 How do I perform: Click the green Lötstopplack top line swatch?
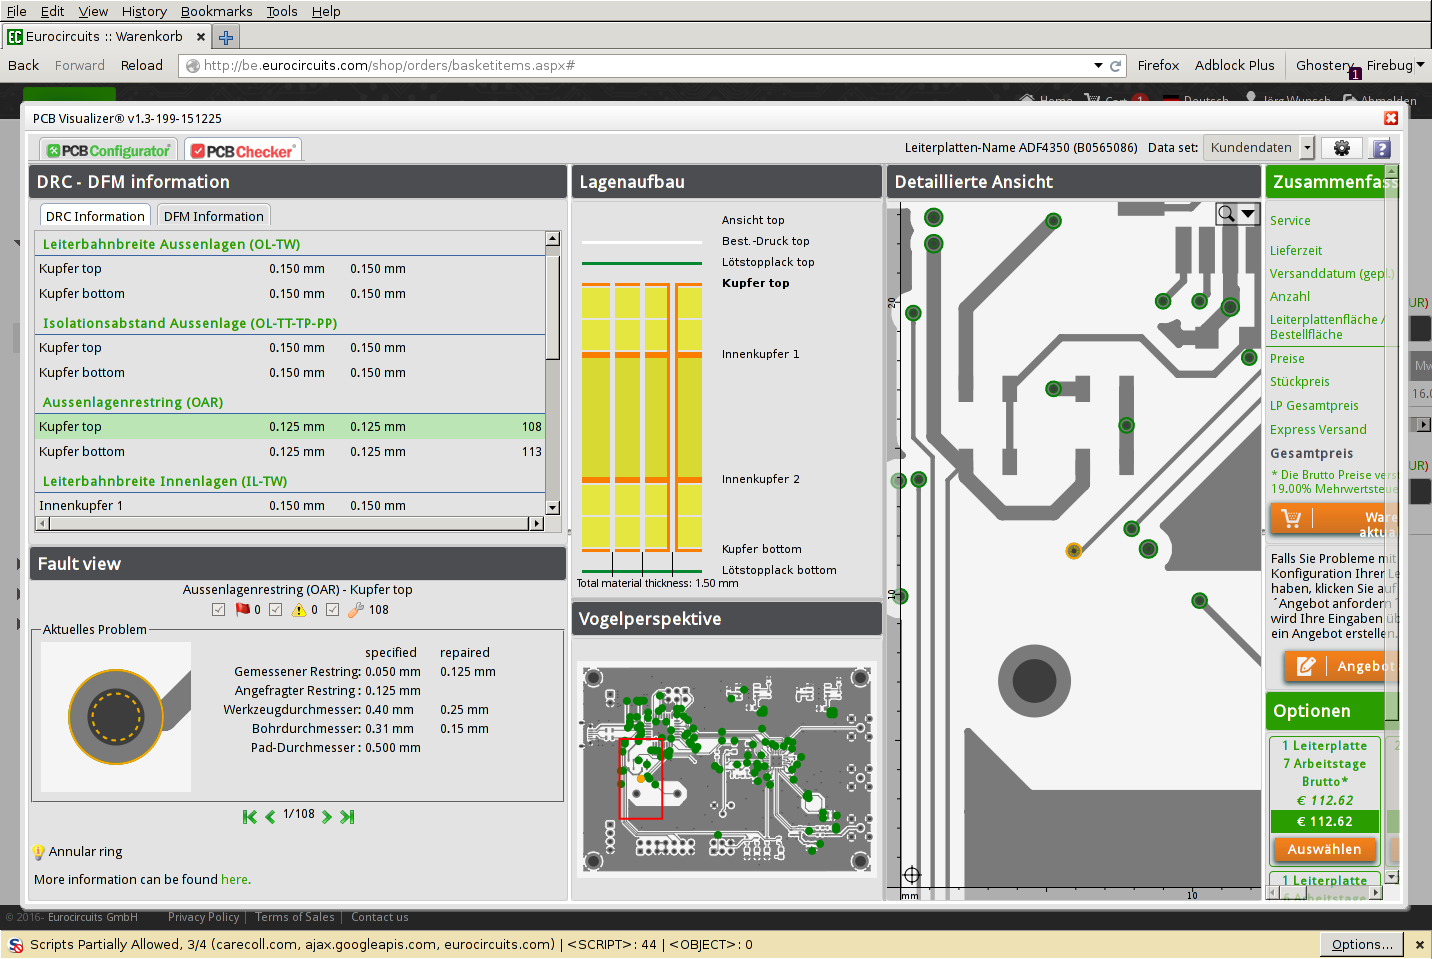tap(642, 263)
